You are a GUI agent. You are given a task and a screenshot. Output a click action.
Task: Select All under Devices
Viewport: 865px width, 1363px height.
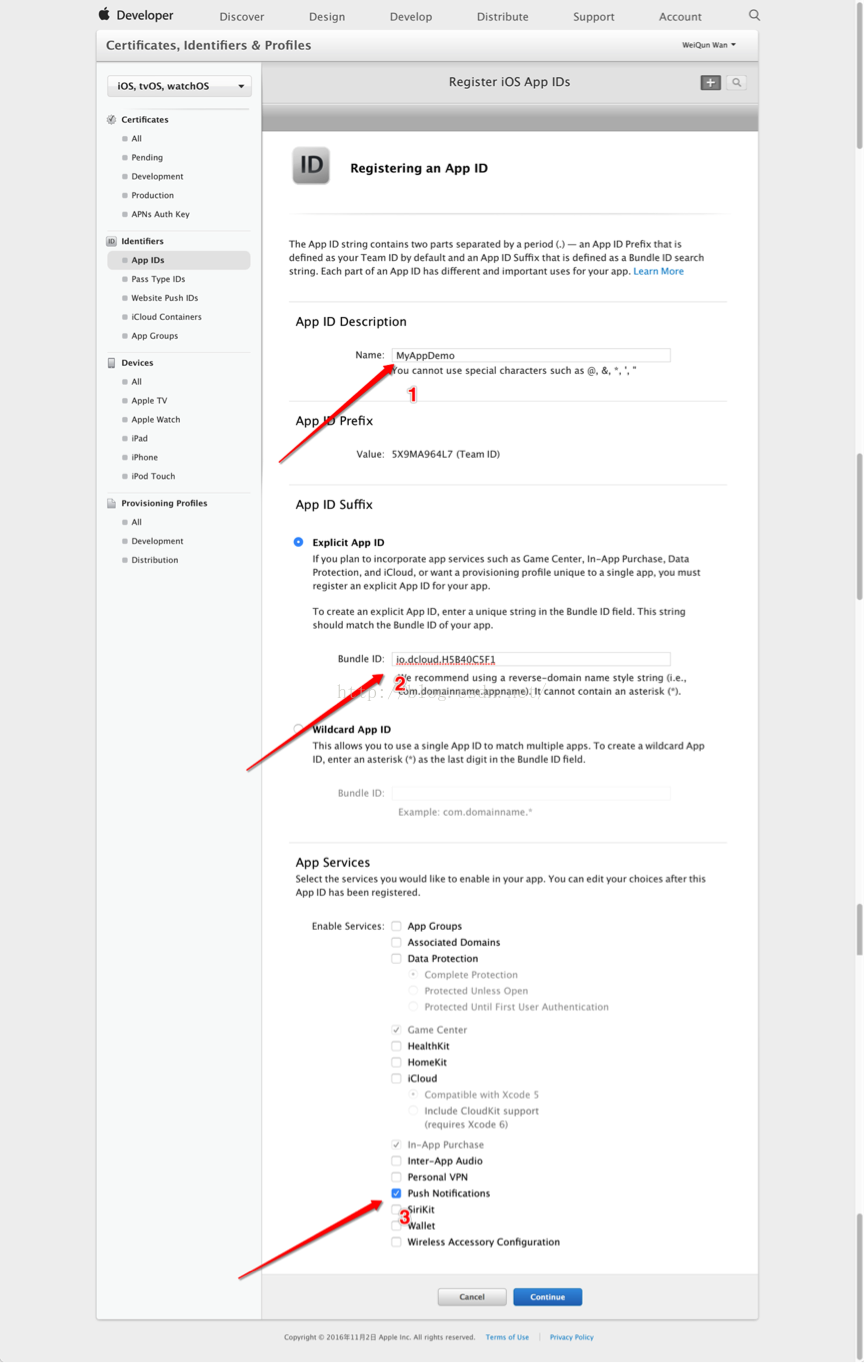point(137,382)
